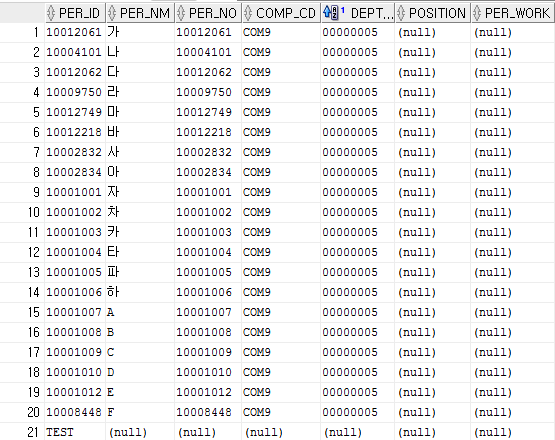
Task: Select PER_ID cell 10002832
Action: click(74, 152)
